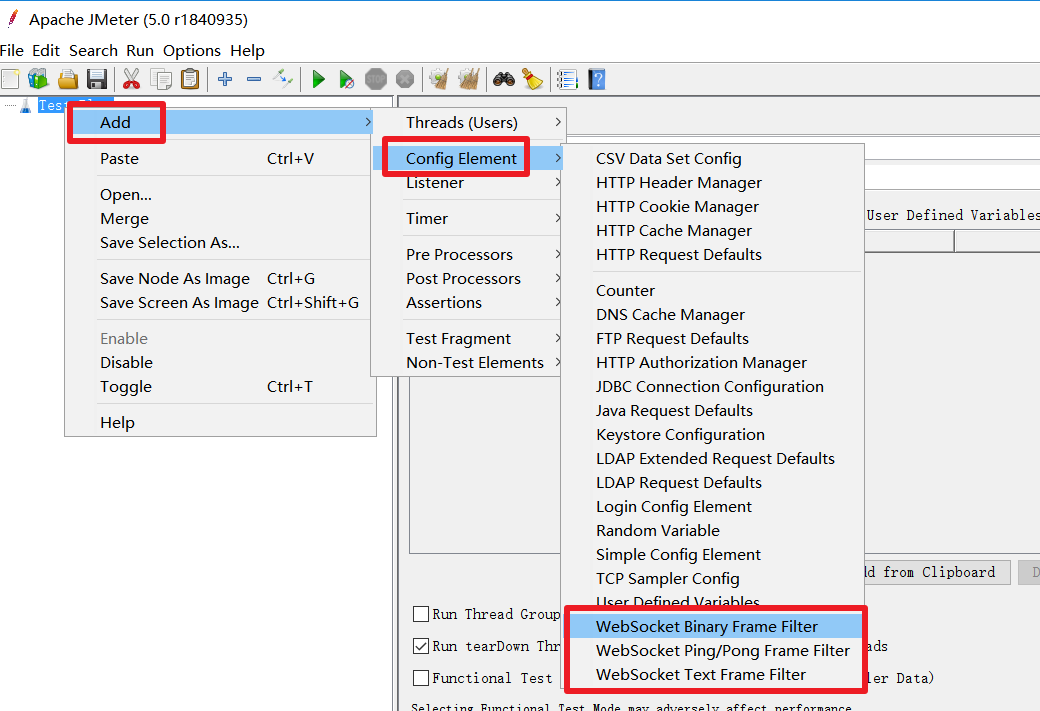
Task: Expand the Listener submenu
Action: coord(468,182)
